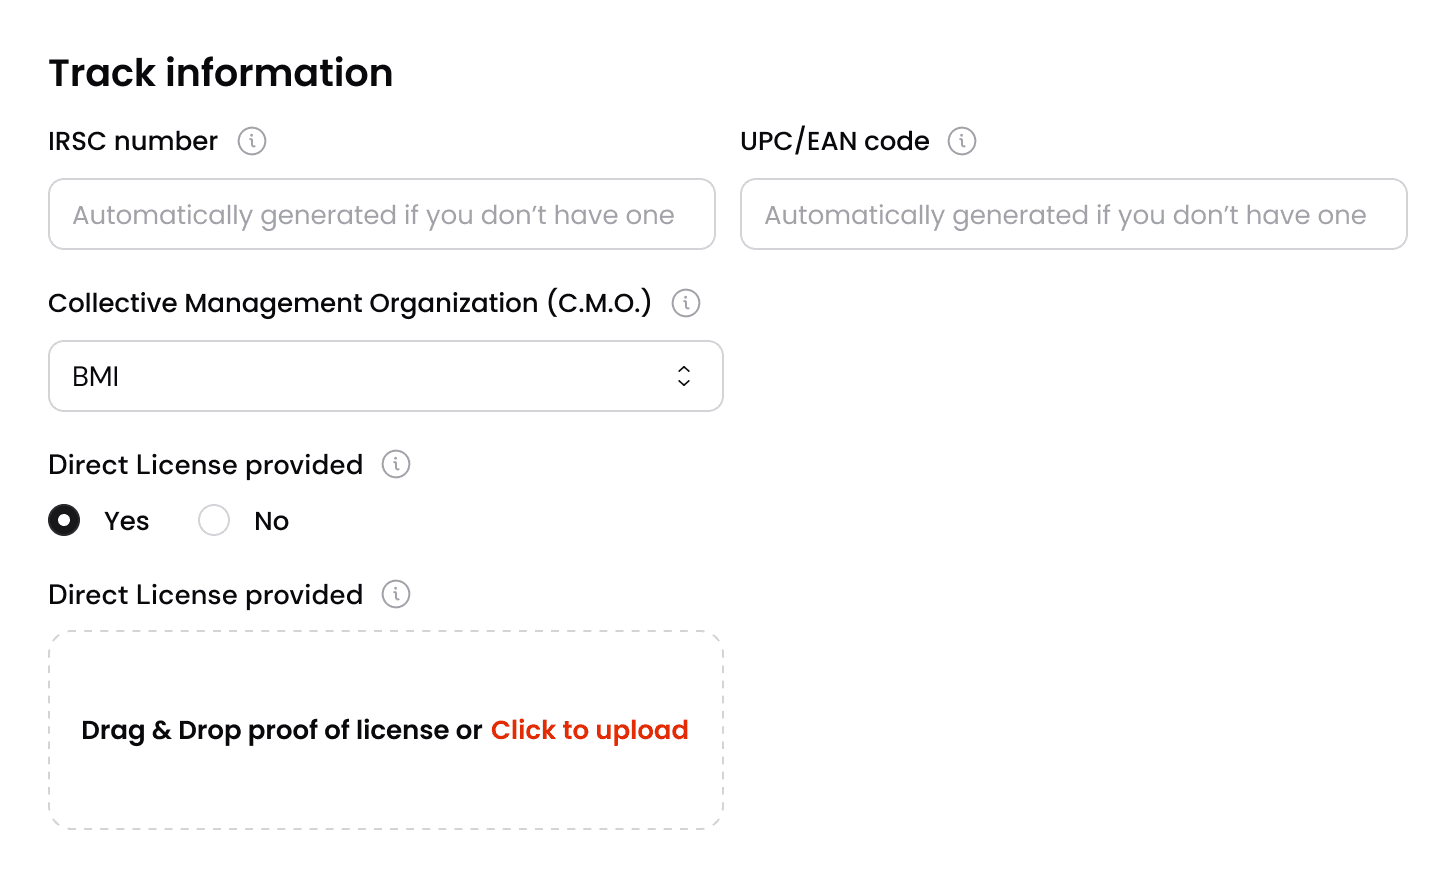Screen dimensions: 1456x878
Task: Focus the IRSC number input field
Action: [x=381, y=214]
